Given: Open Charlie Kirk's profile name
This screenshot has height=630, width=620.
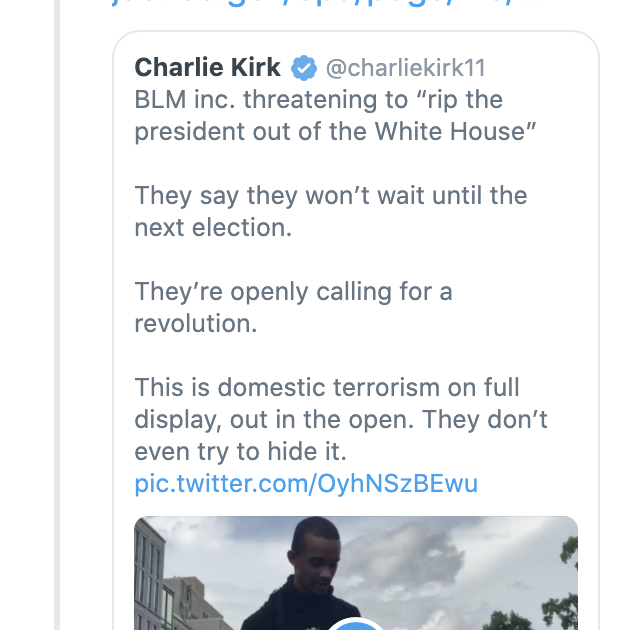Looking at the screenshot, I should click(x=209, y=68).
